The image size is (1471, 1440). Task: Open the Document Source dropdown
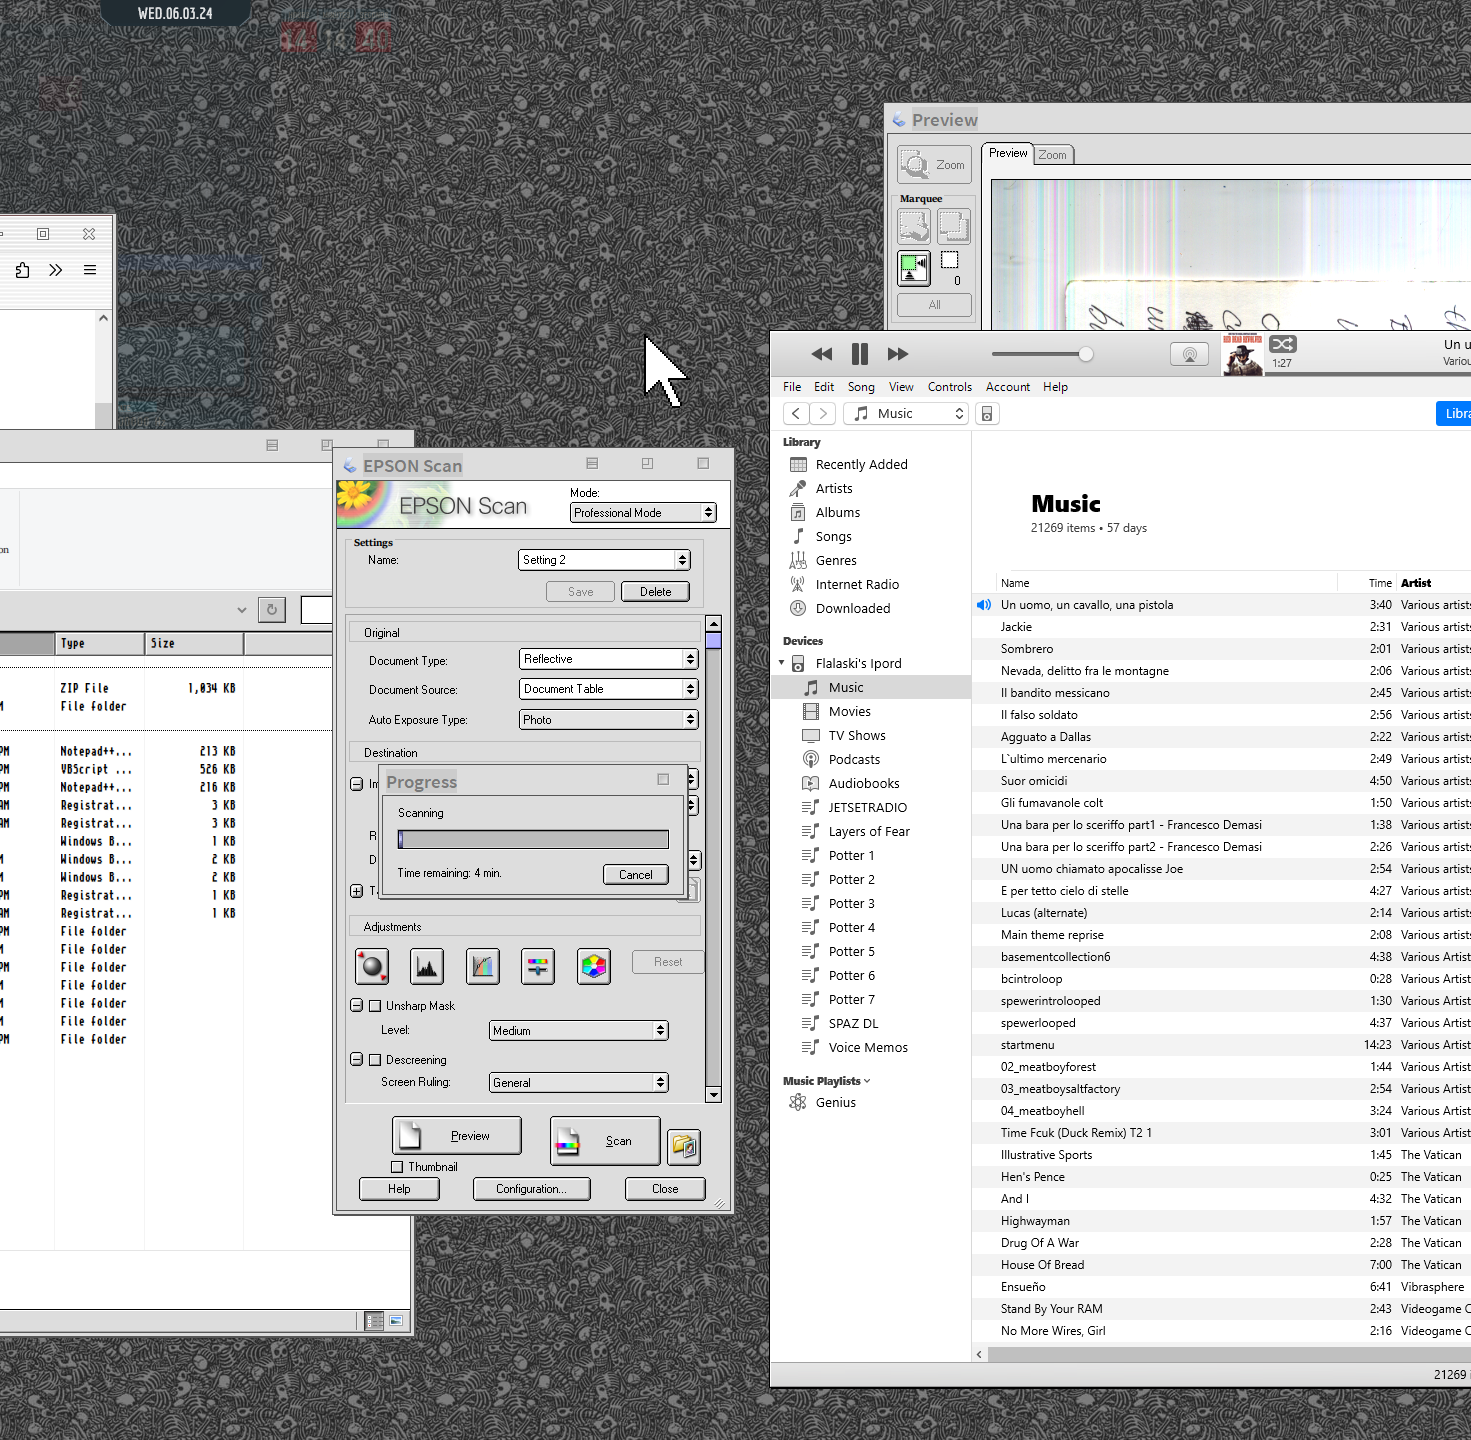(608, 689)
